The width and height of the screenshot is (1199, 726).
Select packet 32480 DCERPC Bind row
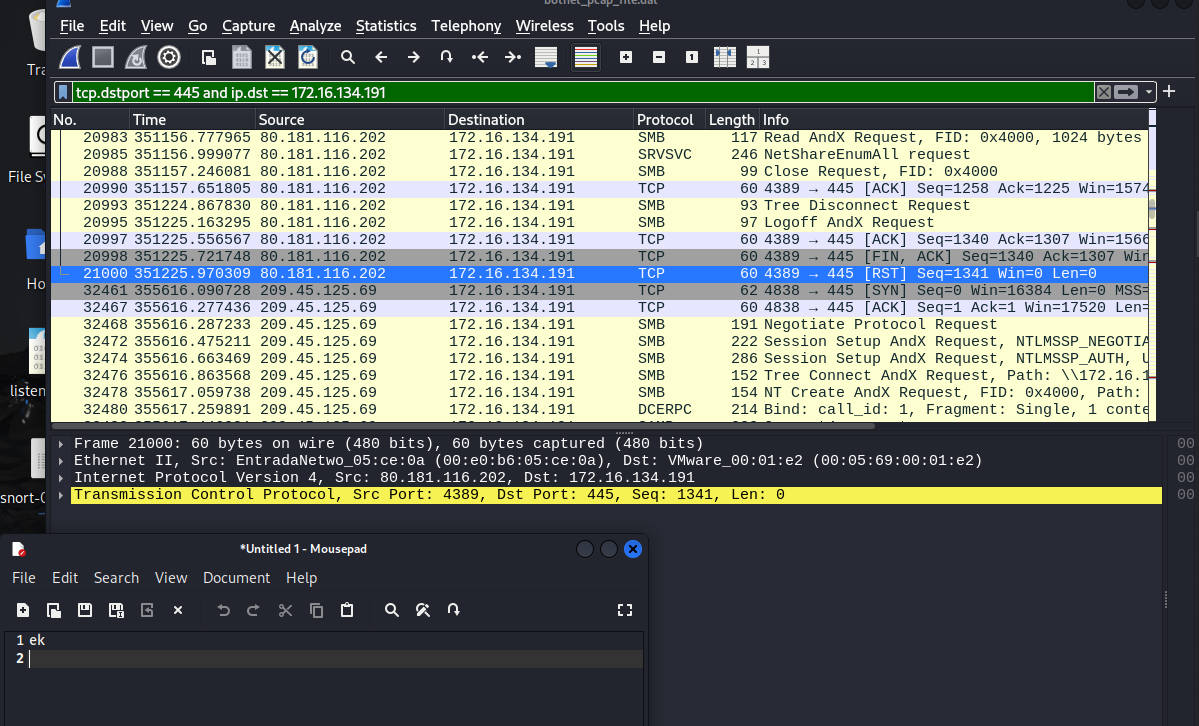pyautogui.click(x=600, y=409)
